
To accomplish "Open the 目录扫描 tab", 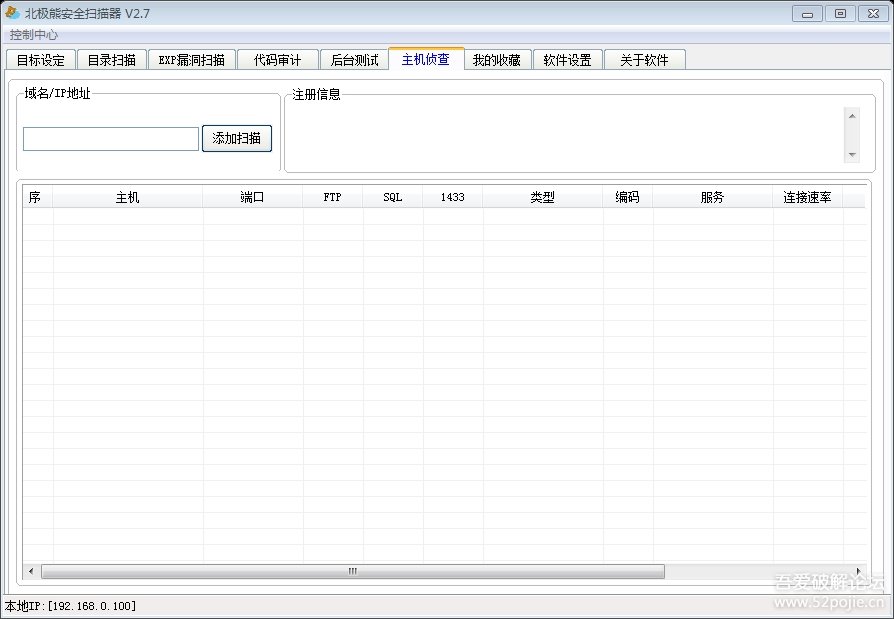I will pyautogui.click(x=111, y=60).
